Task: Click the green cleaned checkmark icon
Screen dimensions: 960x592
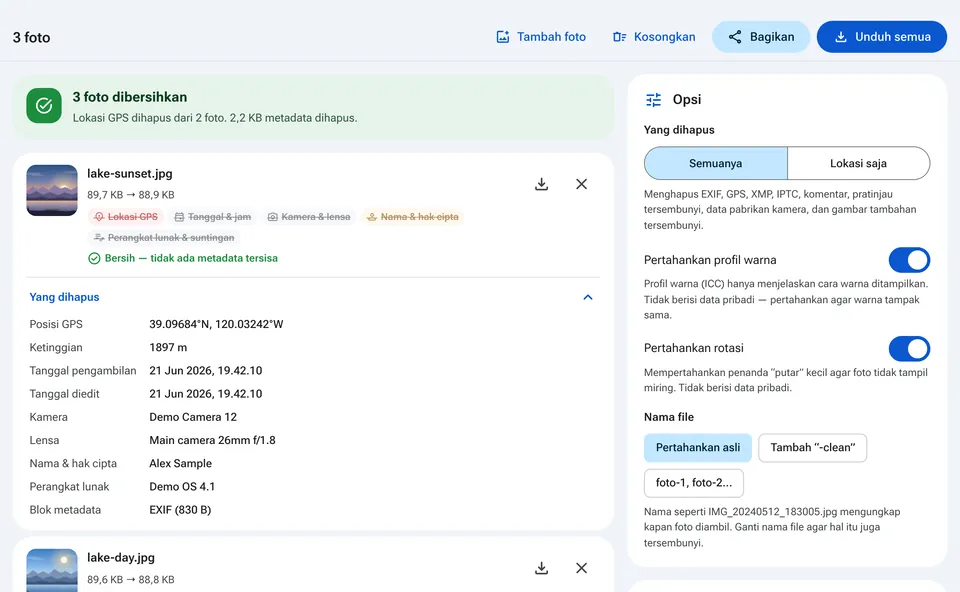Action: [x=44, y=105]
